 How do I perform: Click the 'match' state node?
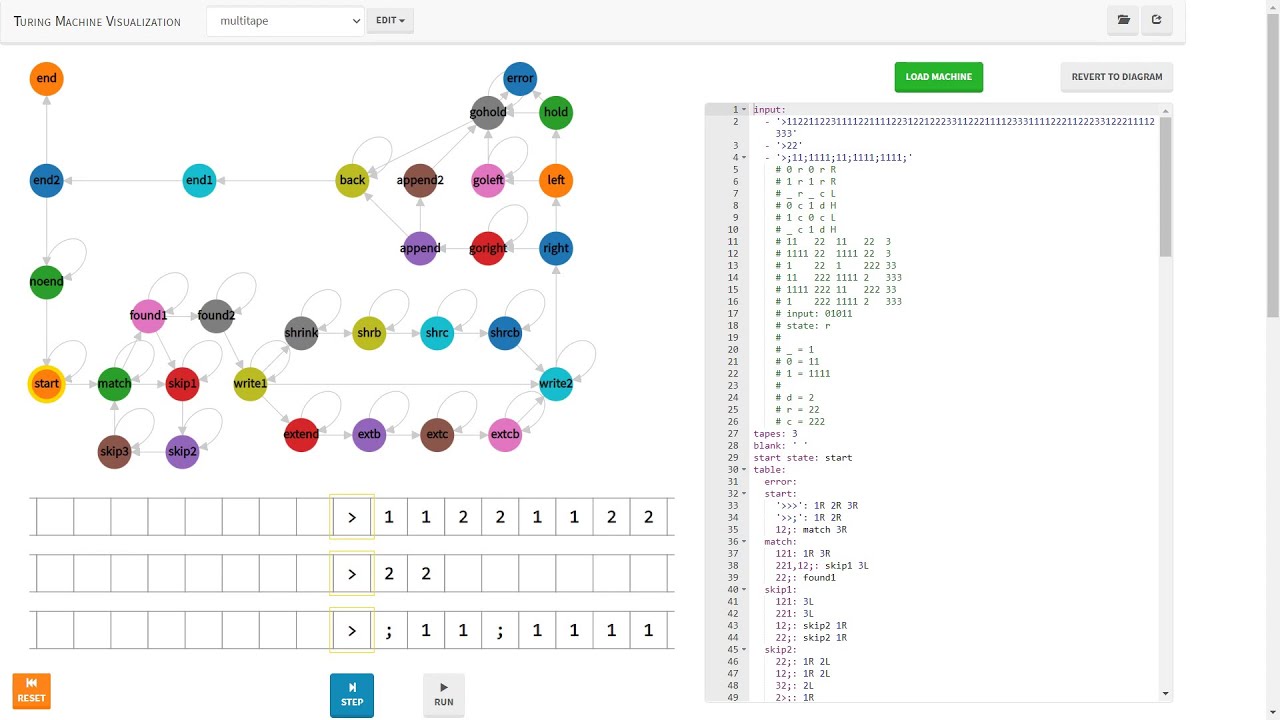pos(115,384)
